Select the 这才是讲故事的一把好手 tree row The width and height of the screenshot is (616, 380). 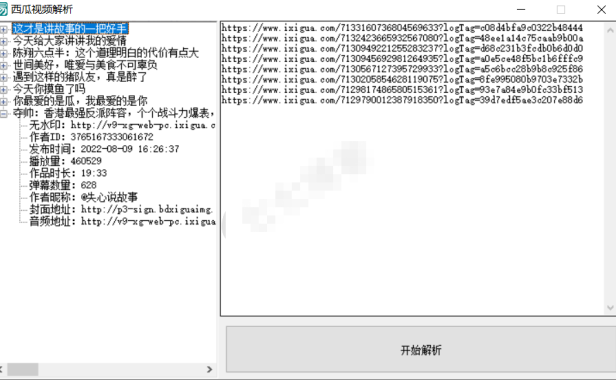tap(70, 29)
